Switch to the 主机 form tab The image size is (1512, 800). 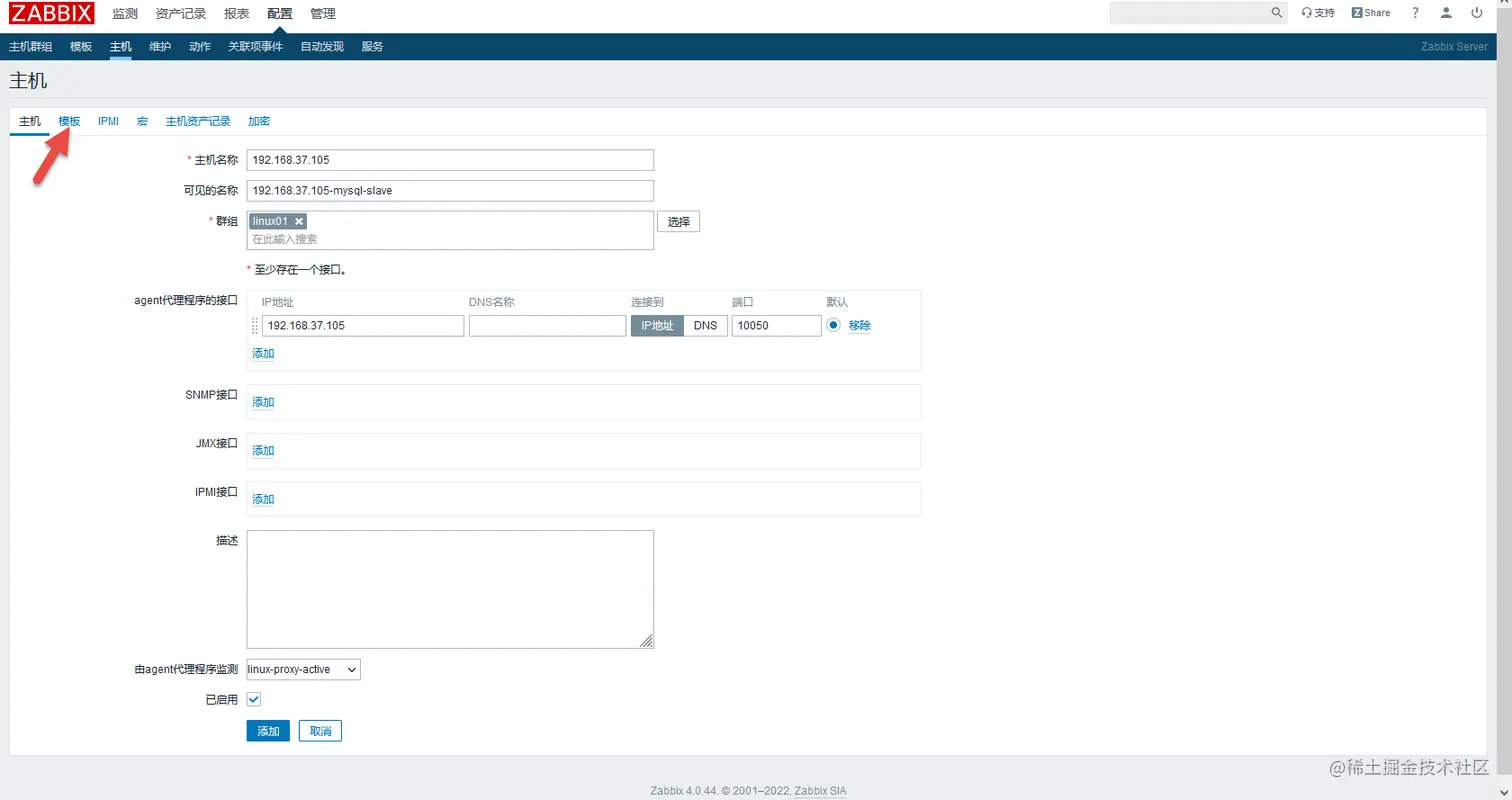(x=30, y=121)
